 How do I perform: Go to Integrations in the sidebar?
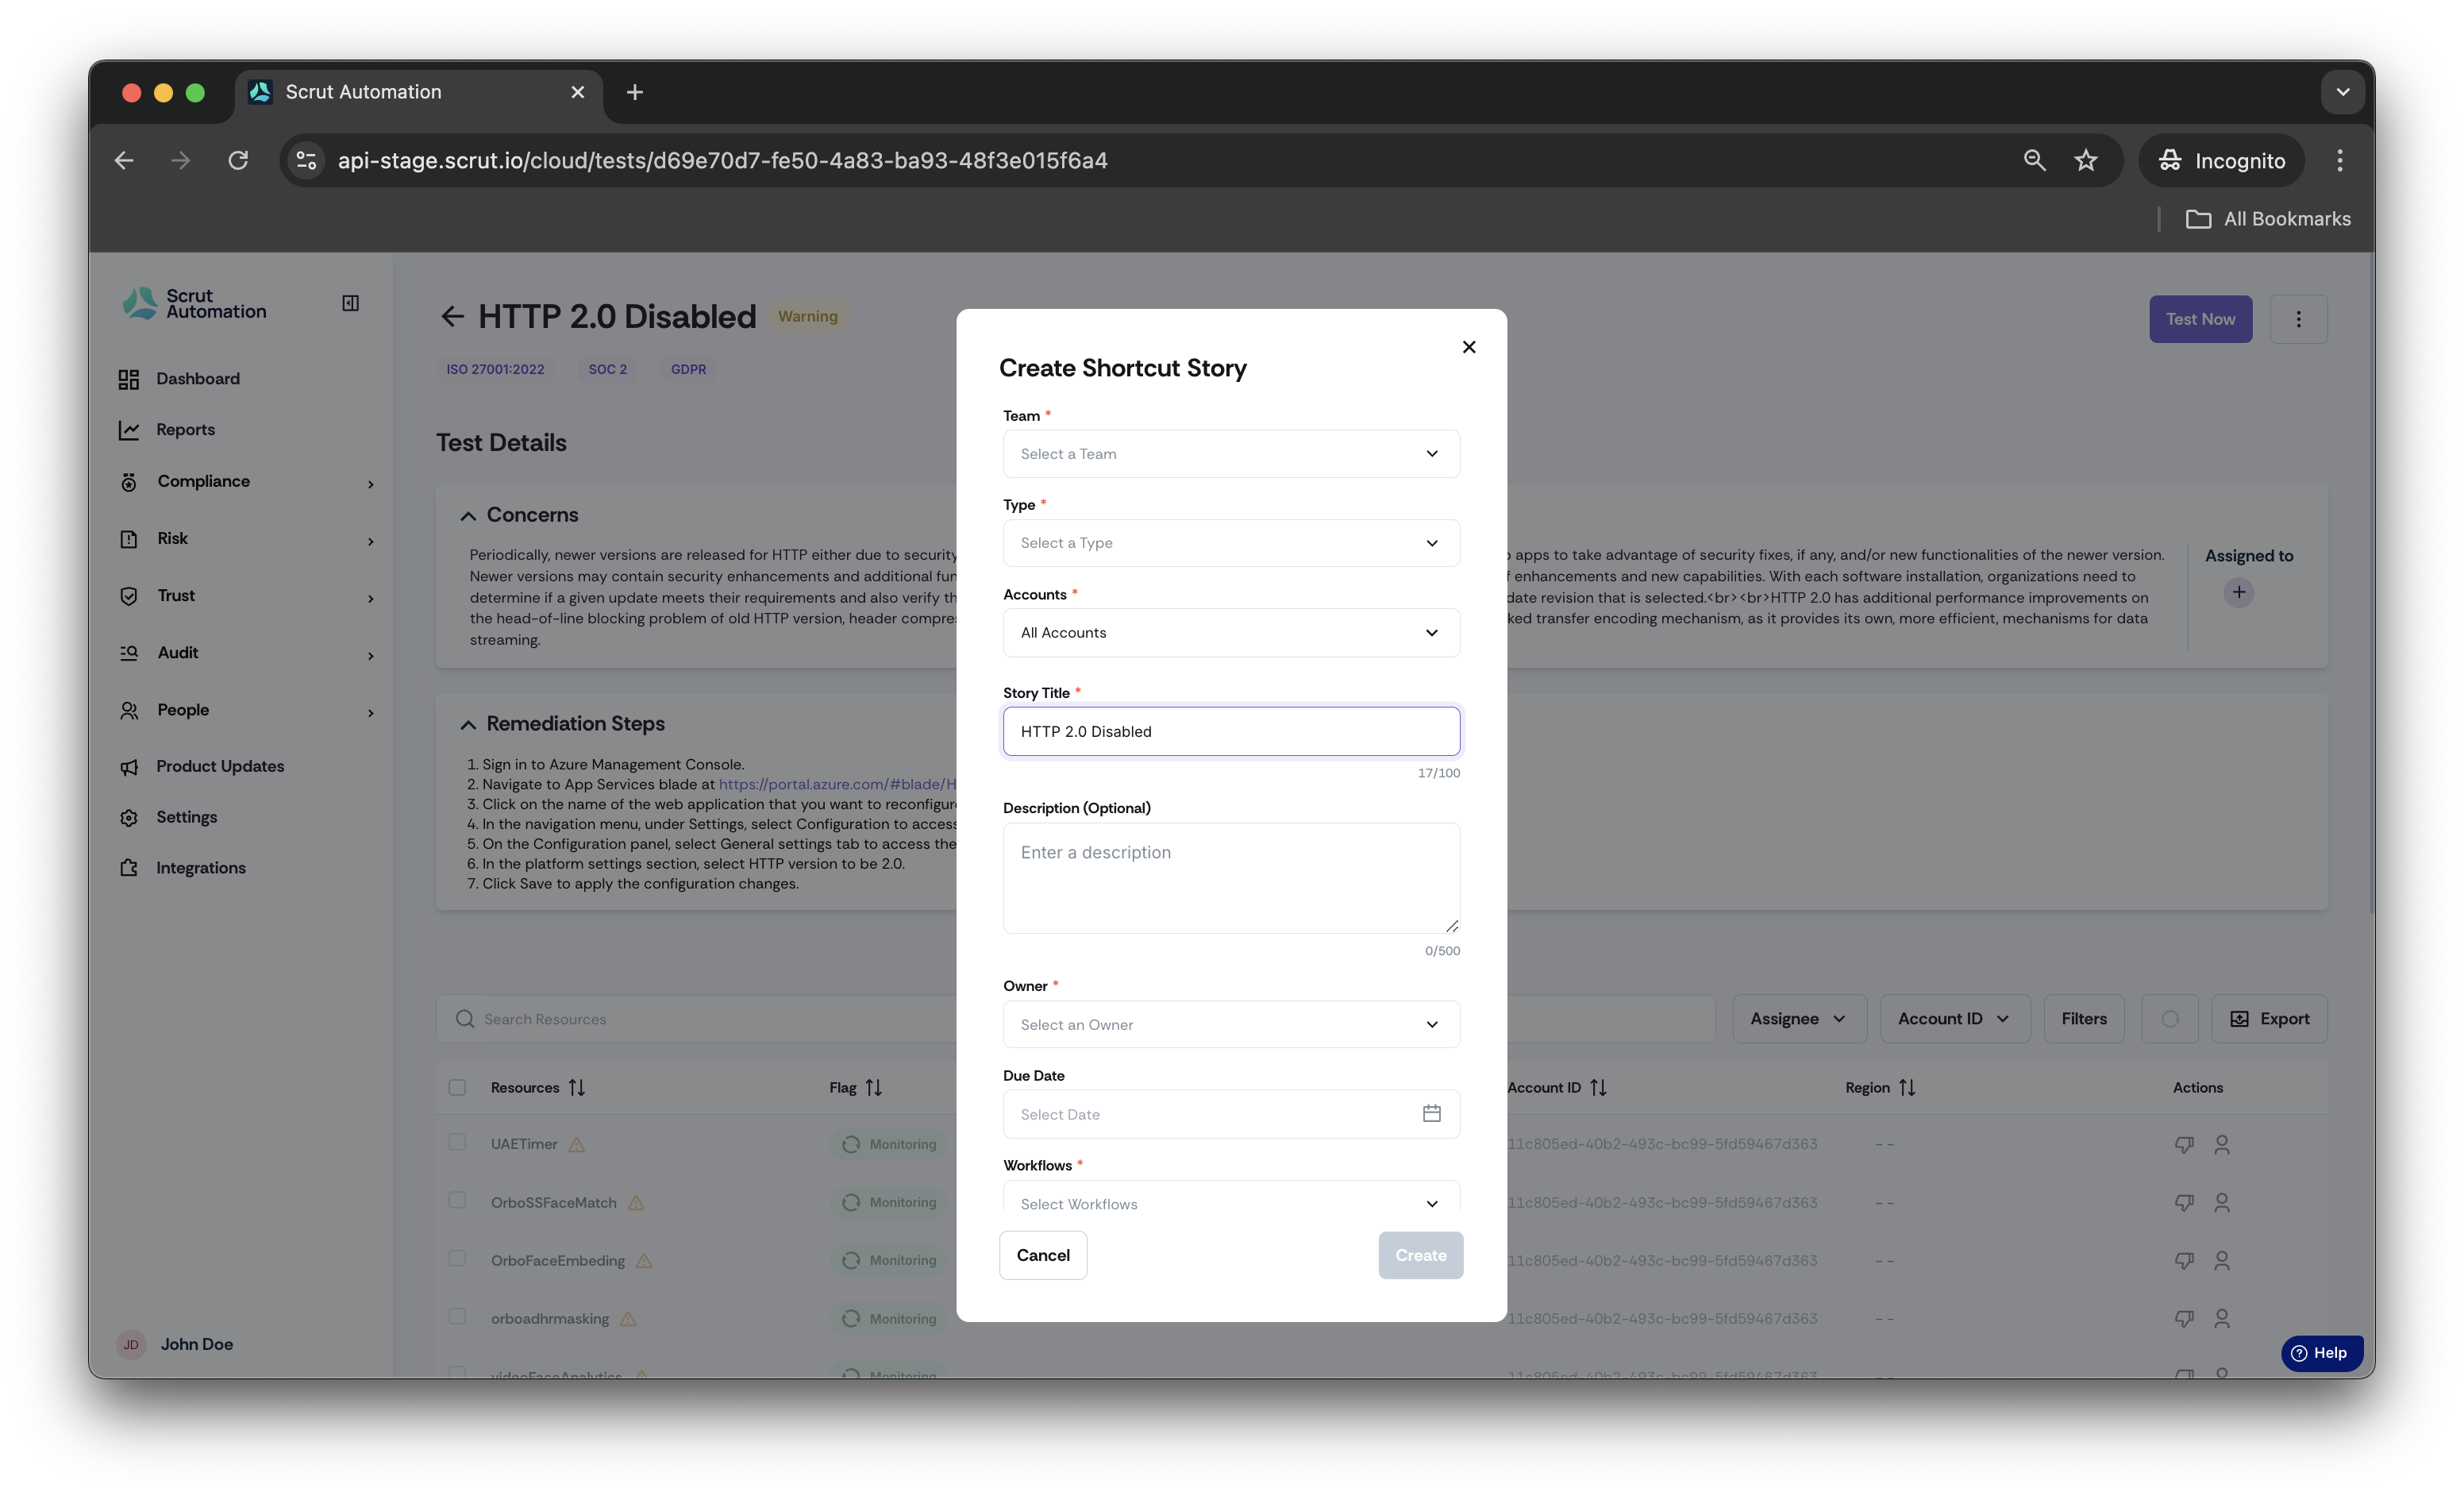[x=200, y=868]
